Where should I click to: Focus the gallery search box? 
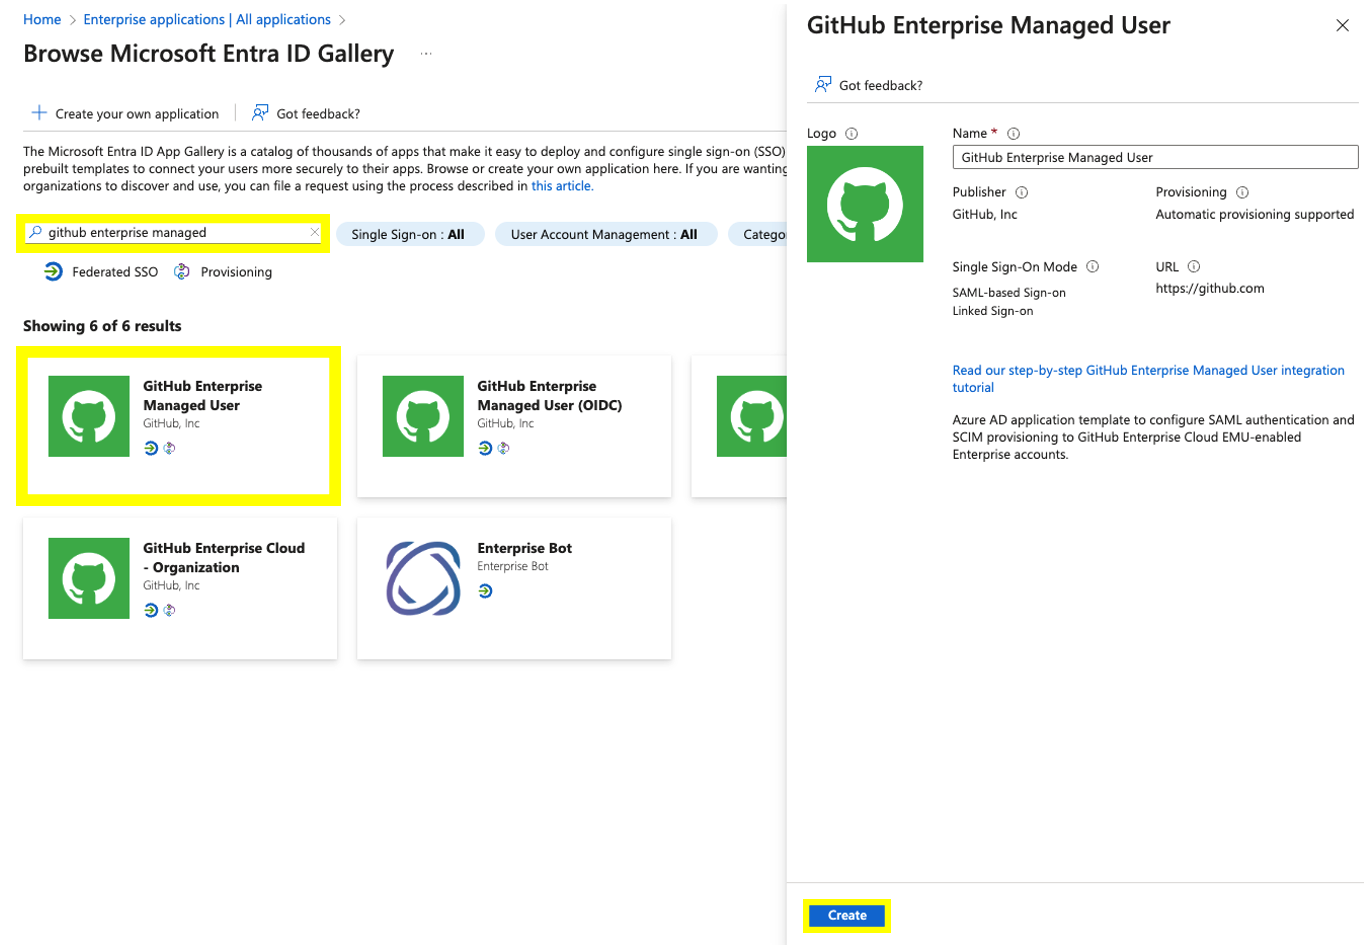[174, 232]
